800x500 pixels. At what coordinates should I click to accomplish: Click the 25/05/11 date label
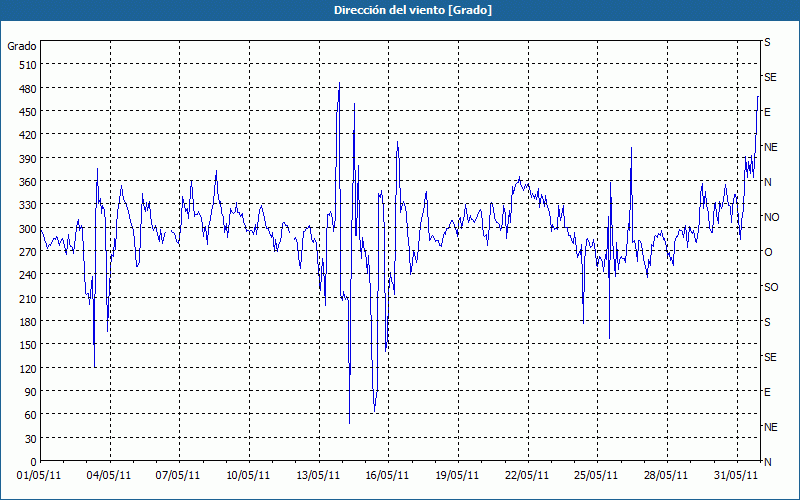596,476
